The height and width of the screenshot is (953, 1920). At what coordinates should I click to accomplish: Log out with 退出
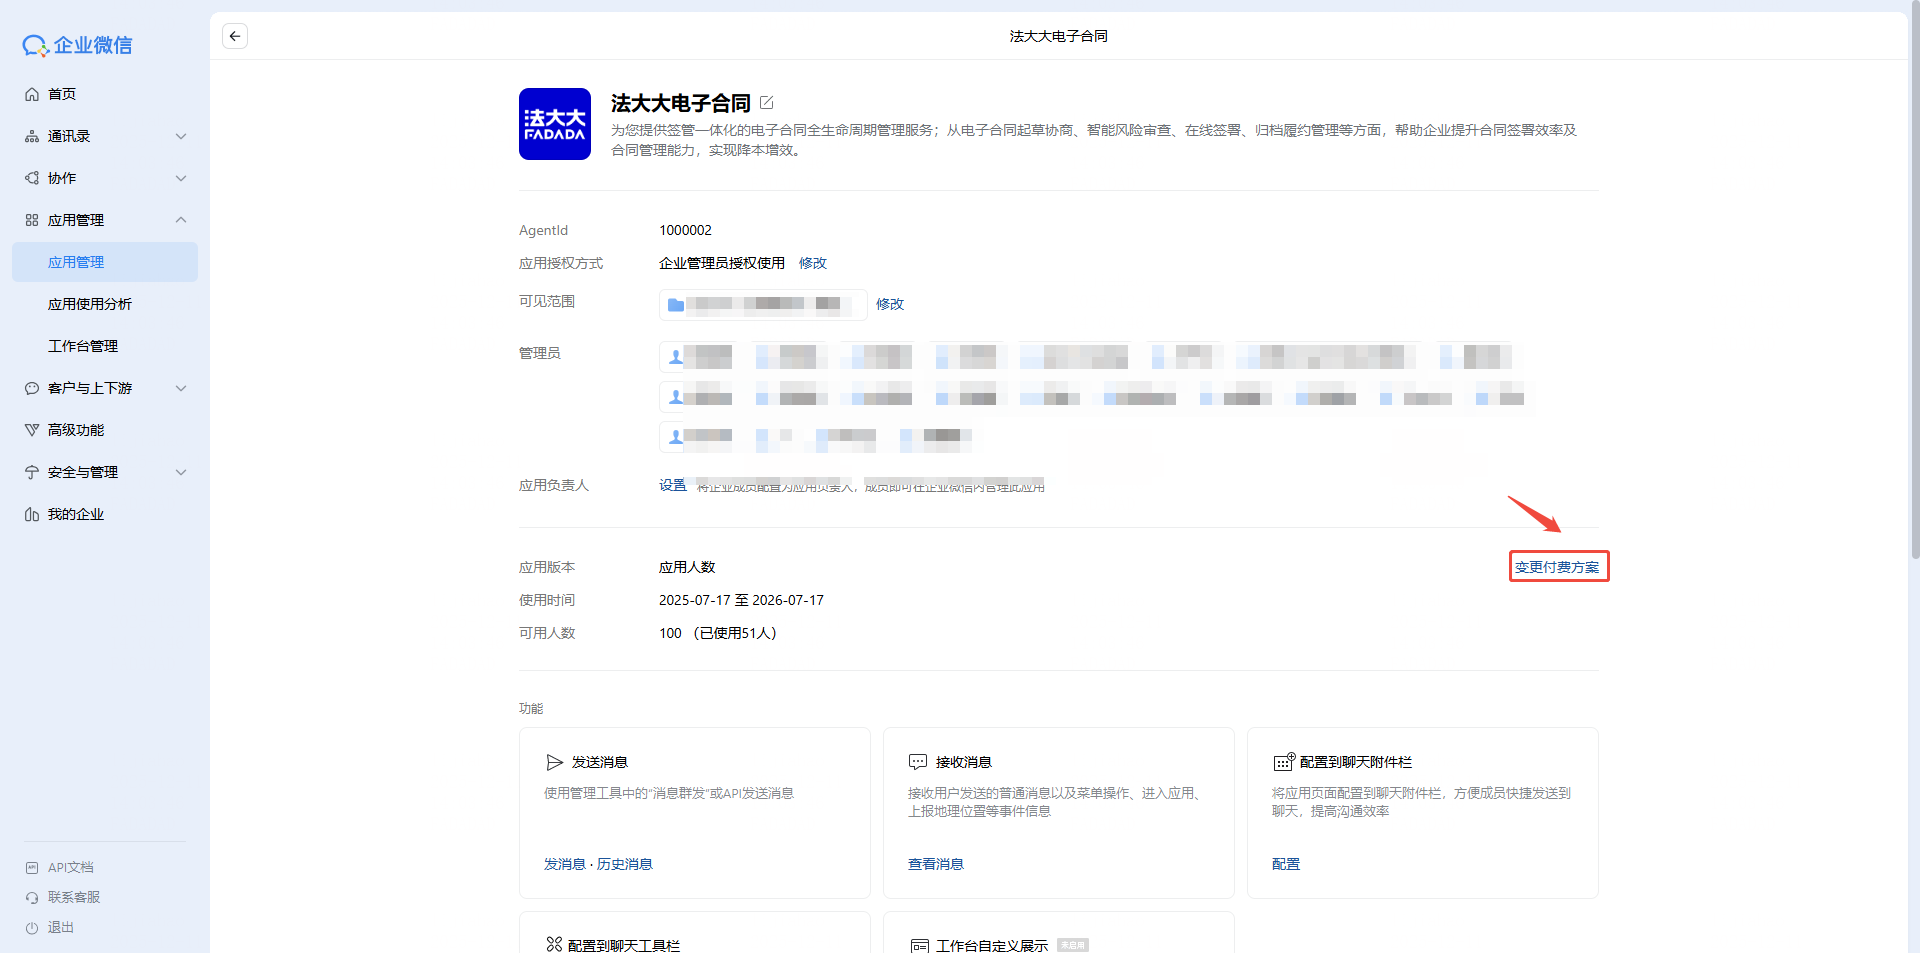click(x=61, y=927)
